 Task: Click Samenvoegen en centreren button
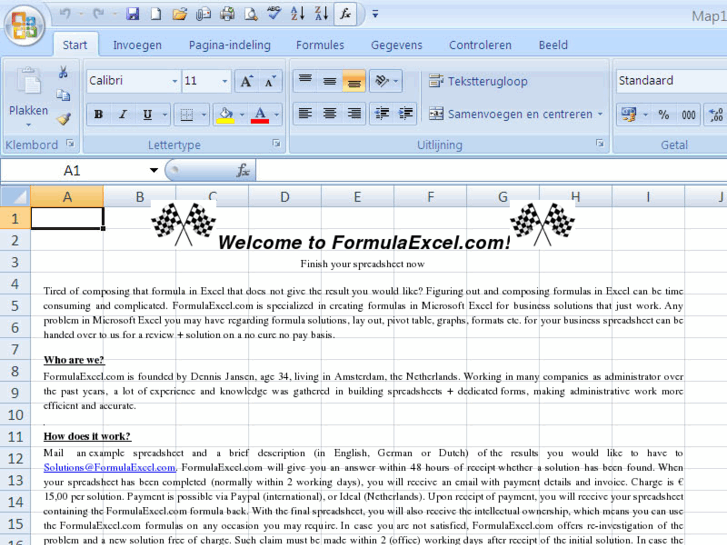tap(510, 114)
